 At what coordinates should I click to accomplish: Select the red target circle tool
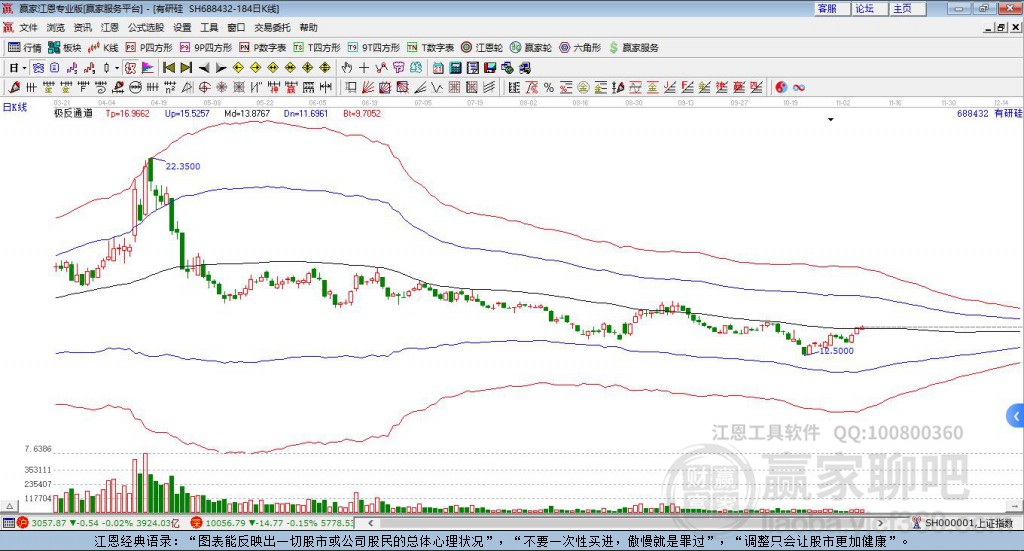click(x=204, y=87)
